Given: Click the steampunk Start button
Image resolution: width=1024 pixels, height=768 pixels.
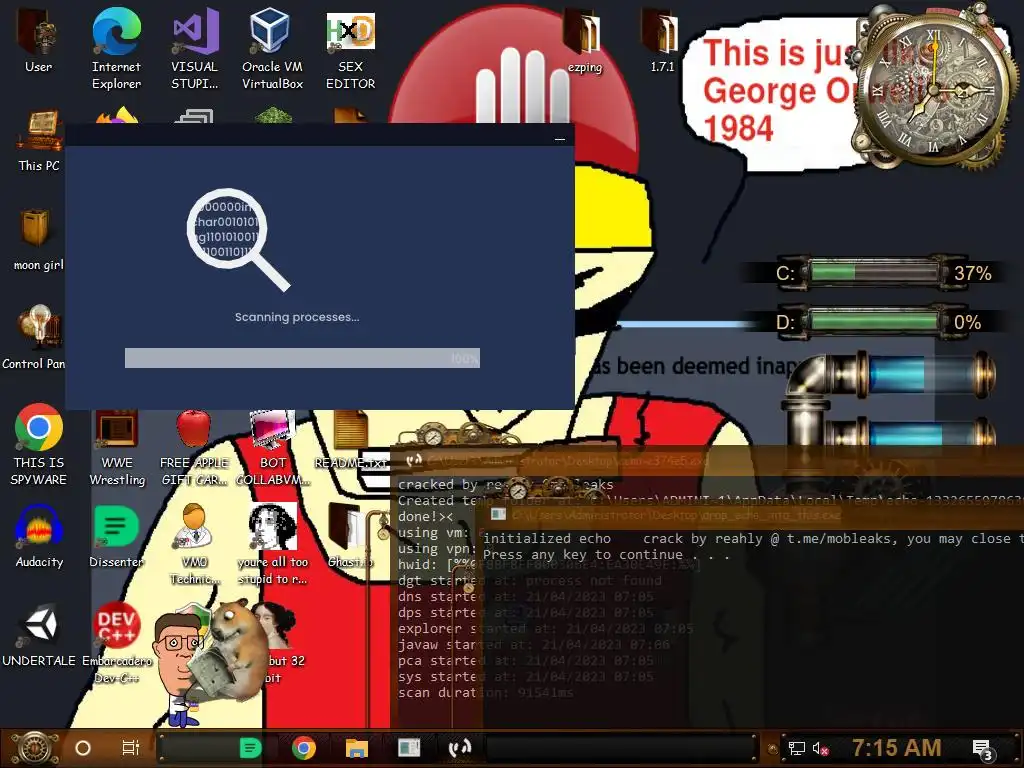Looking at the screenshot, I should [35, 748].
